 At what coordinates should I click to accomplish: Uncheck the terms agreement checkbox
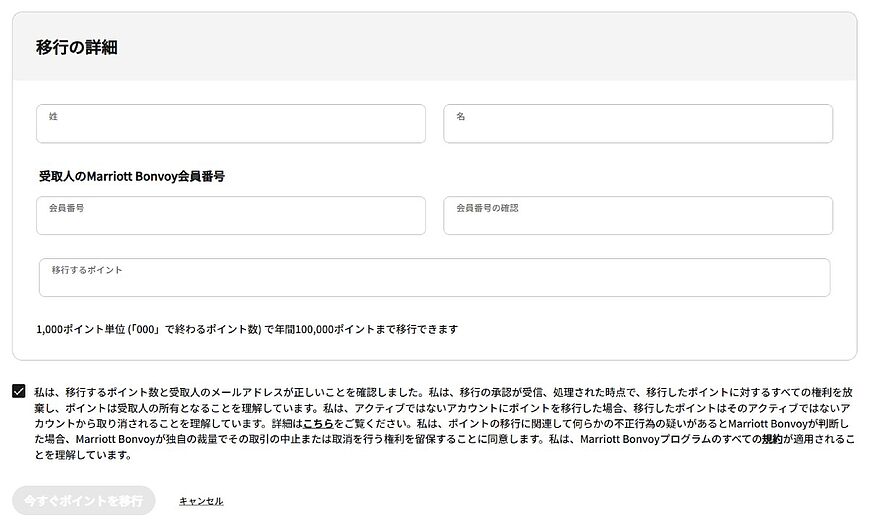click(19, 391)
